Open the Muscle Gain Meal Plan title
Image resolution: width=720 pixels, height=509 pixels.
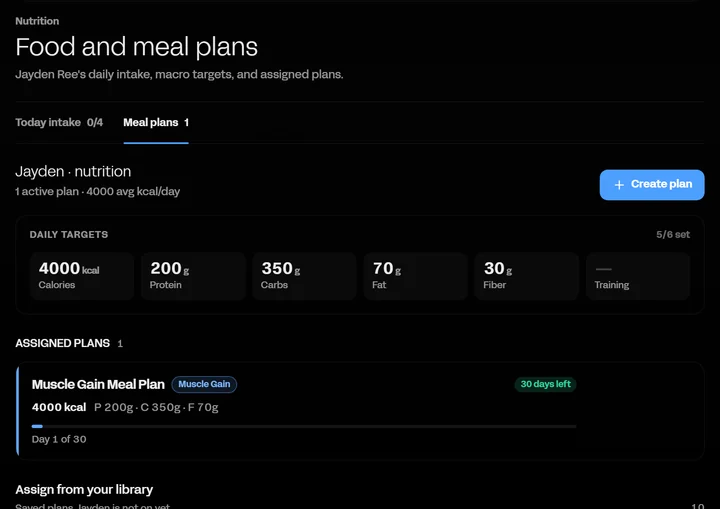(x=98, y=385)
